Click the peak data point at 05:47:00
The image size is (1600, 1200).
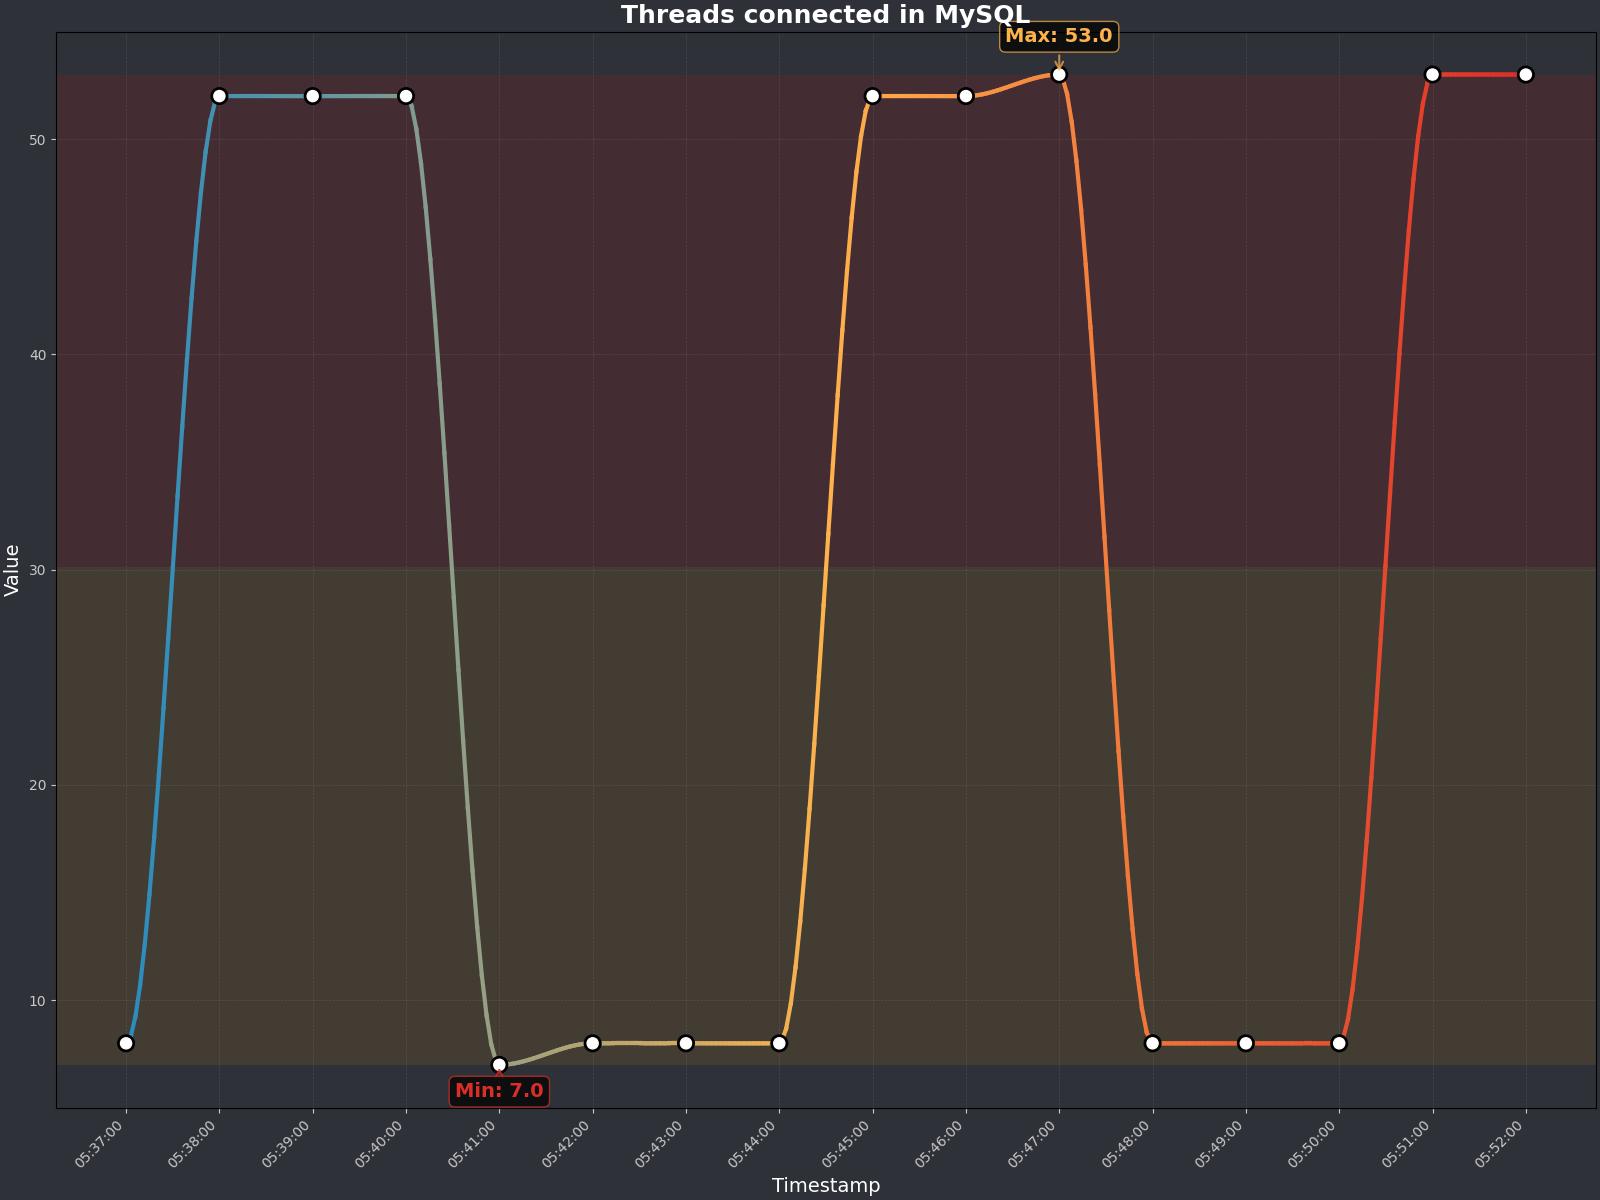click(x=1059, y=75)
